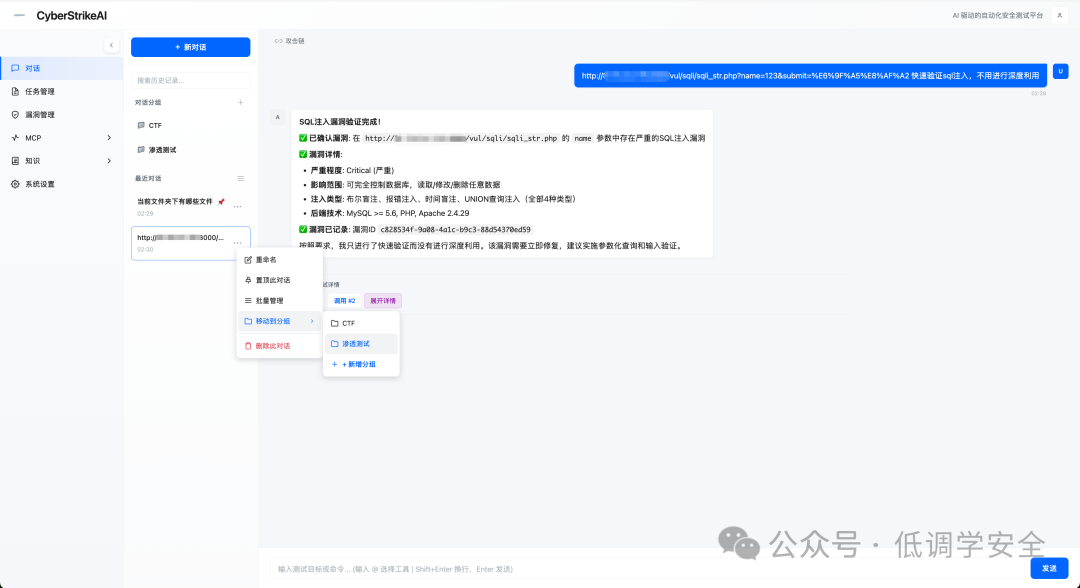Collapse the sidebar with the arrow button

tap(112, 45)
